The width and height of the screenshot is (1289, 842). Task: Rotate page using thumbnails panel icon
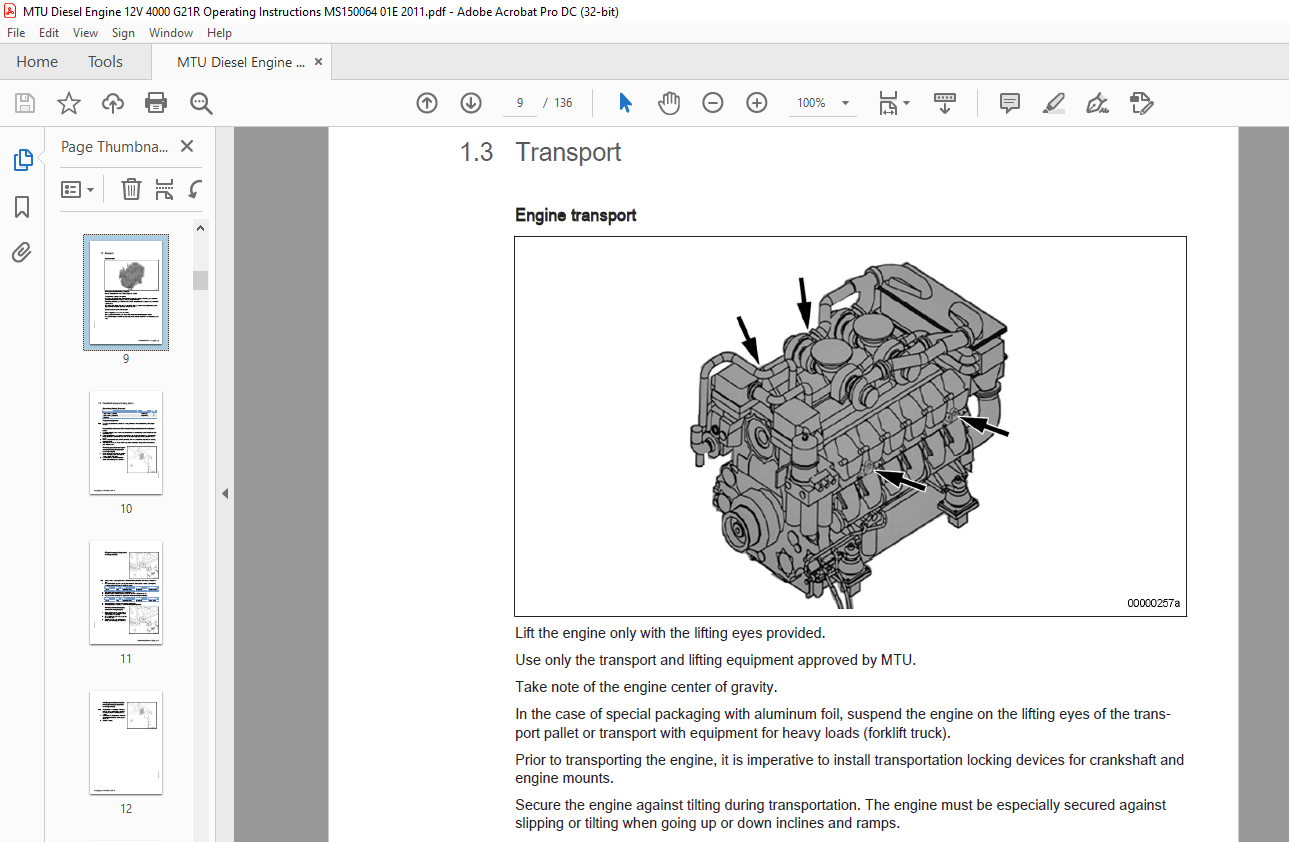coord(195,189)
